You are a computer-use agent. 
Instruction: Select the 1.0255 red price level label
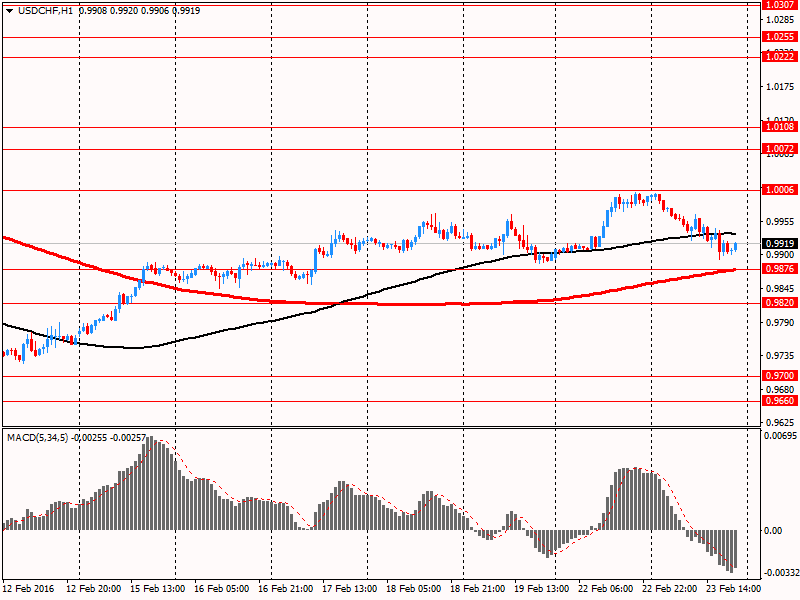780,37
